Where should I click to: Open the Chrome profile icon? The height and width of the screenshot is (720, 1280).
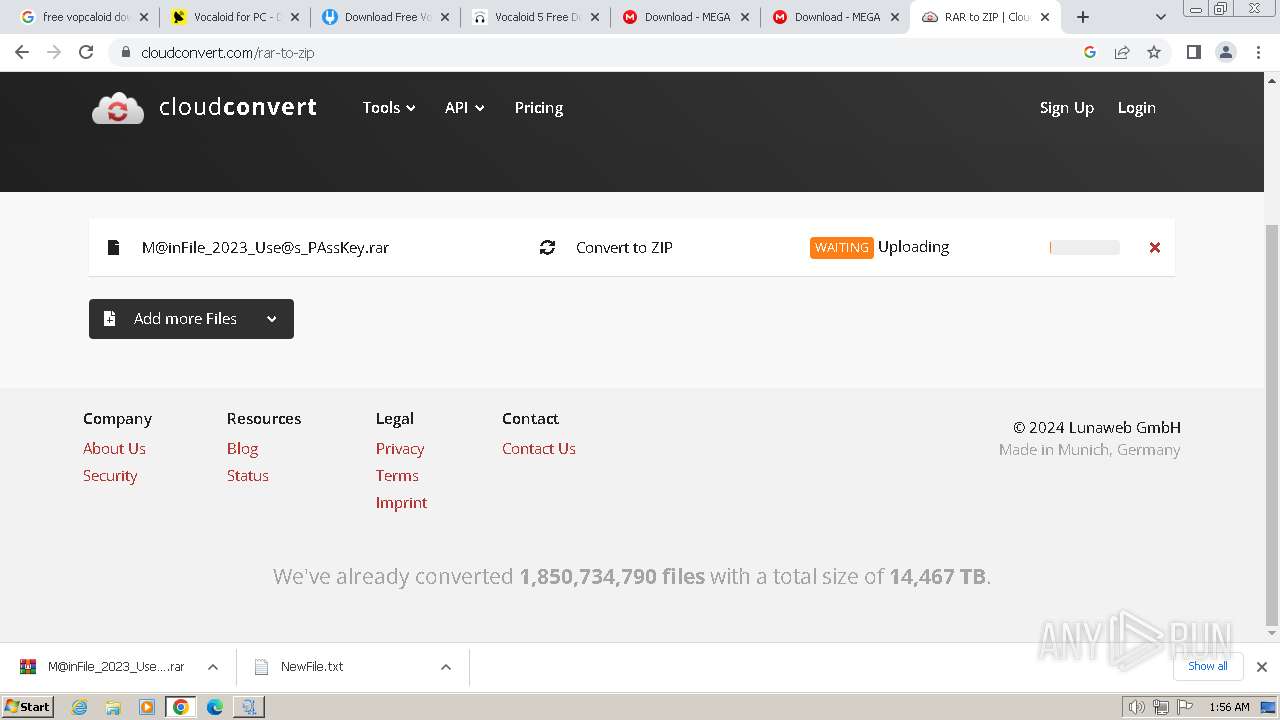pos(1226,52)
